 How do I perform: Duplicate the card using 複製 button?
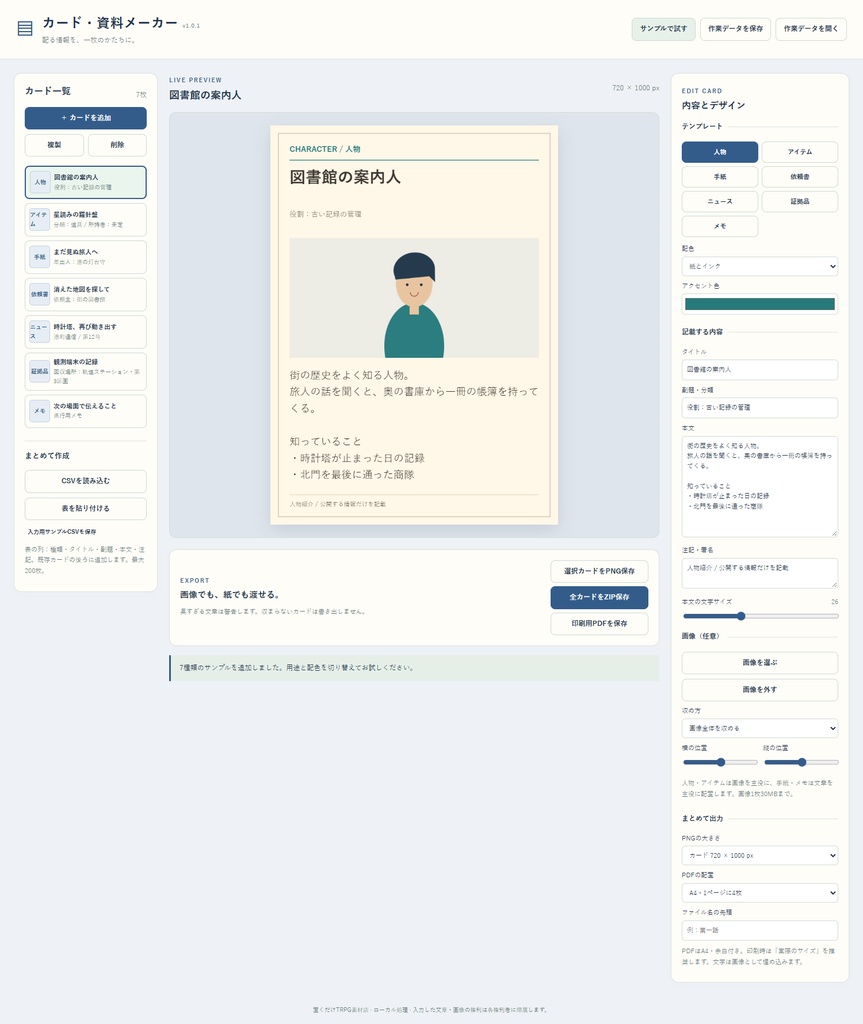tap(54, 145)
